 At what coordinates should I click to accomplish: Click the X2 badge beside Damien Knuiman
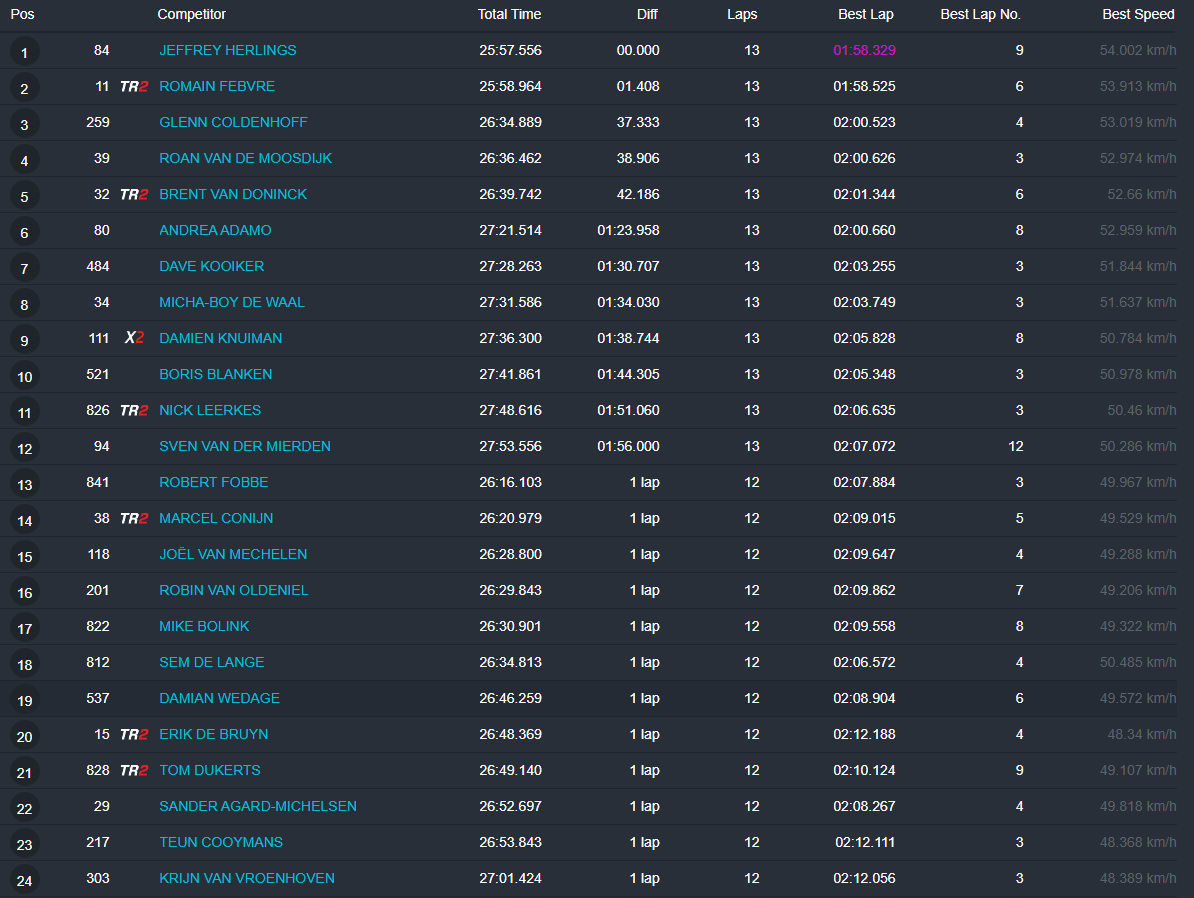pos(134,338)
